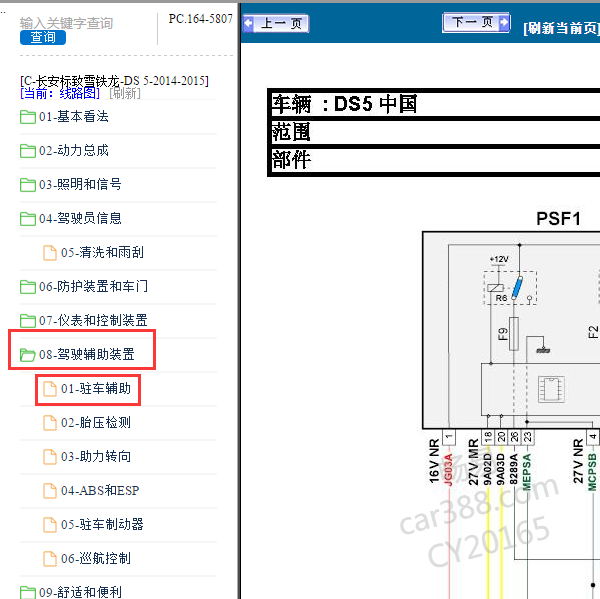The height and width of the screenshot is (599, 600).
Task: Click the PSF1 label in diagram
Action: (558, 219)
